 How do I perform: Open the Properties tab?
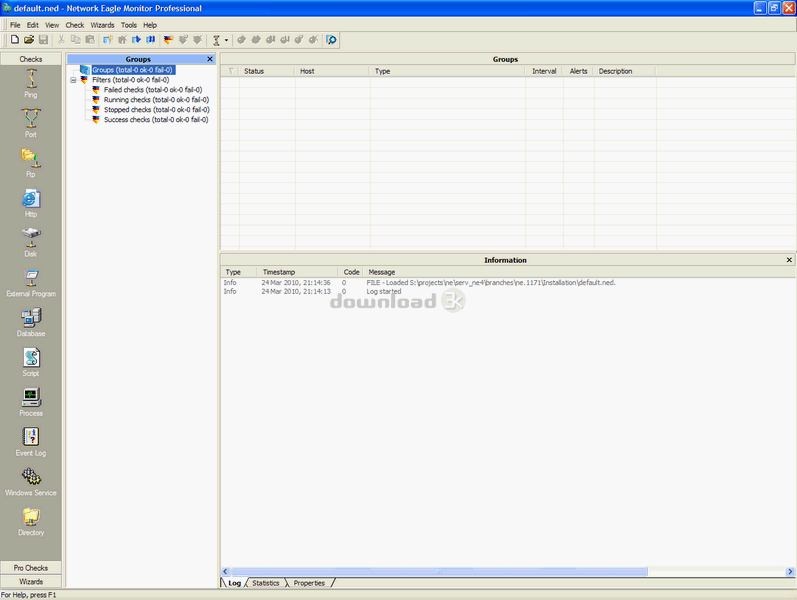pos(309,583)
